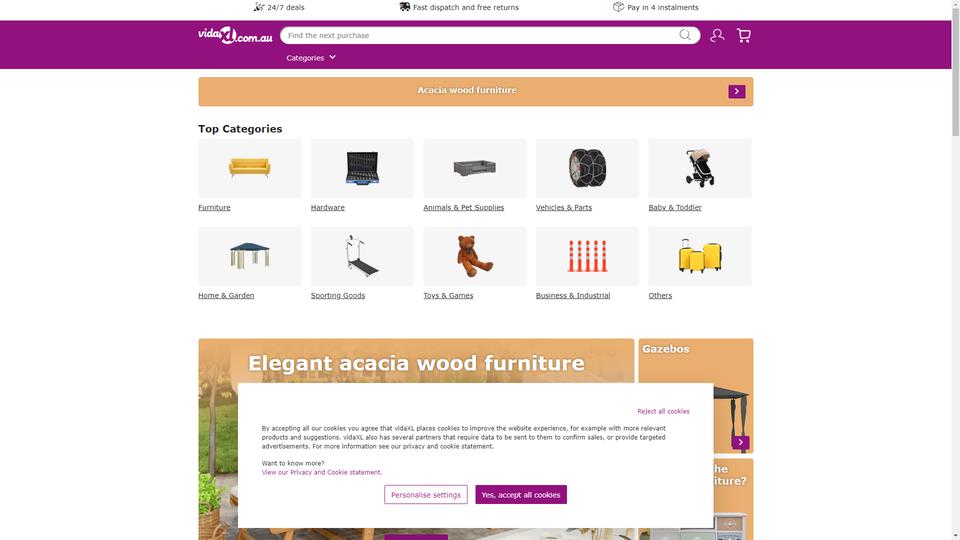Open the Baby & Toddler link

(675, 208)
